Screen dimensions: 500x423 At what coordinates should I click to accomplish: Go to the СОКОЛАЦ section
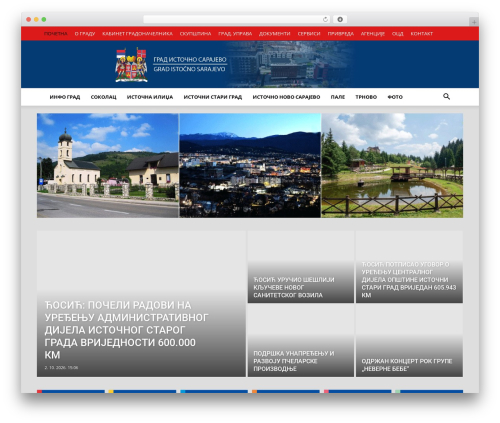point(103,97)
